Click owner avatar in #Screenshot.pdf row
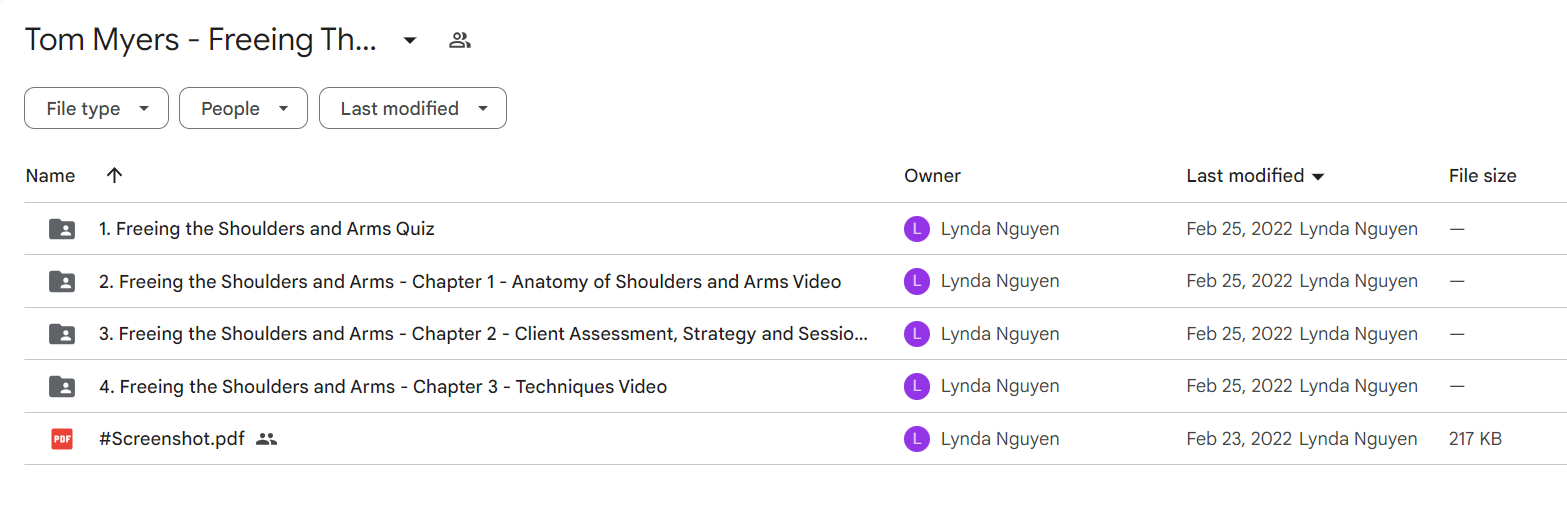1567x509 pixels. click(917, 439)
